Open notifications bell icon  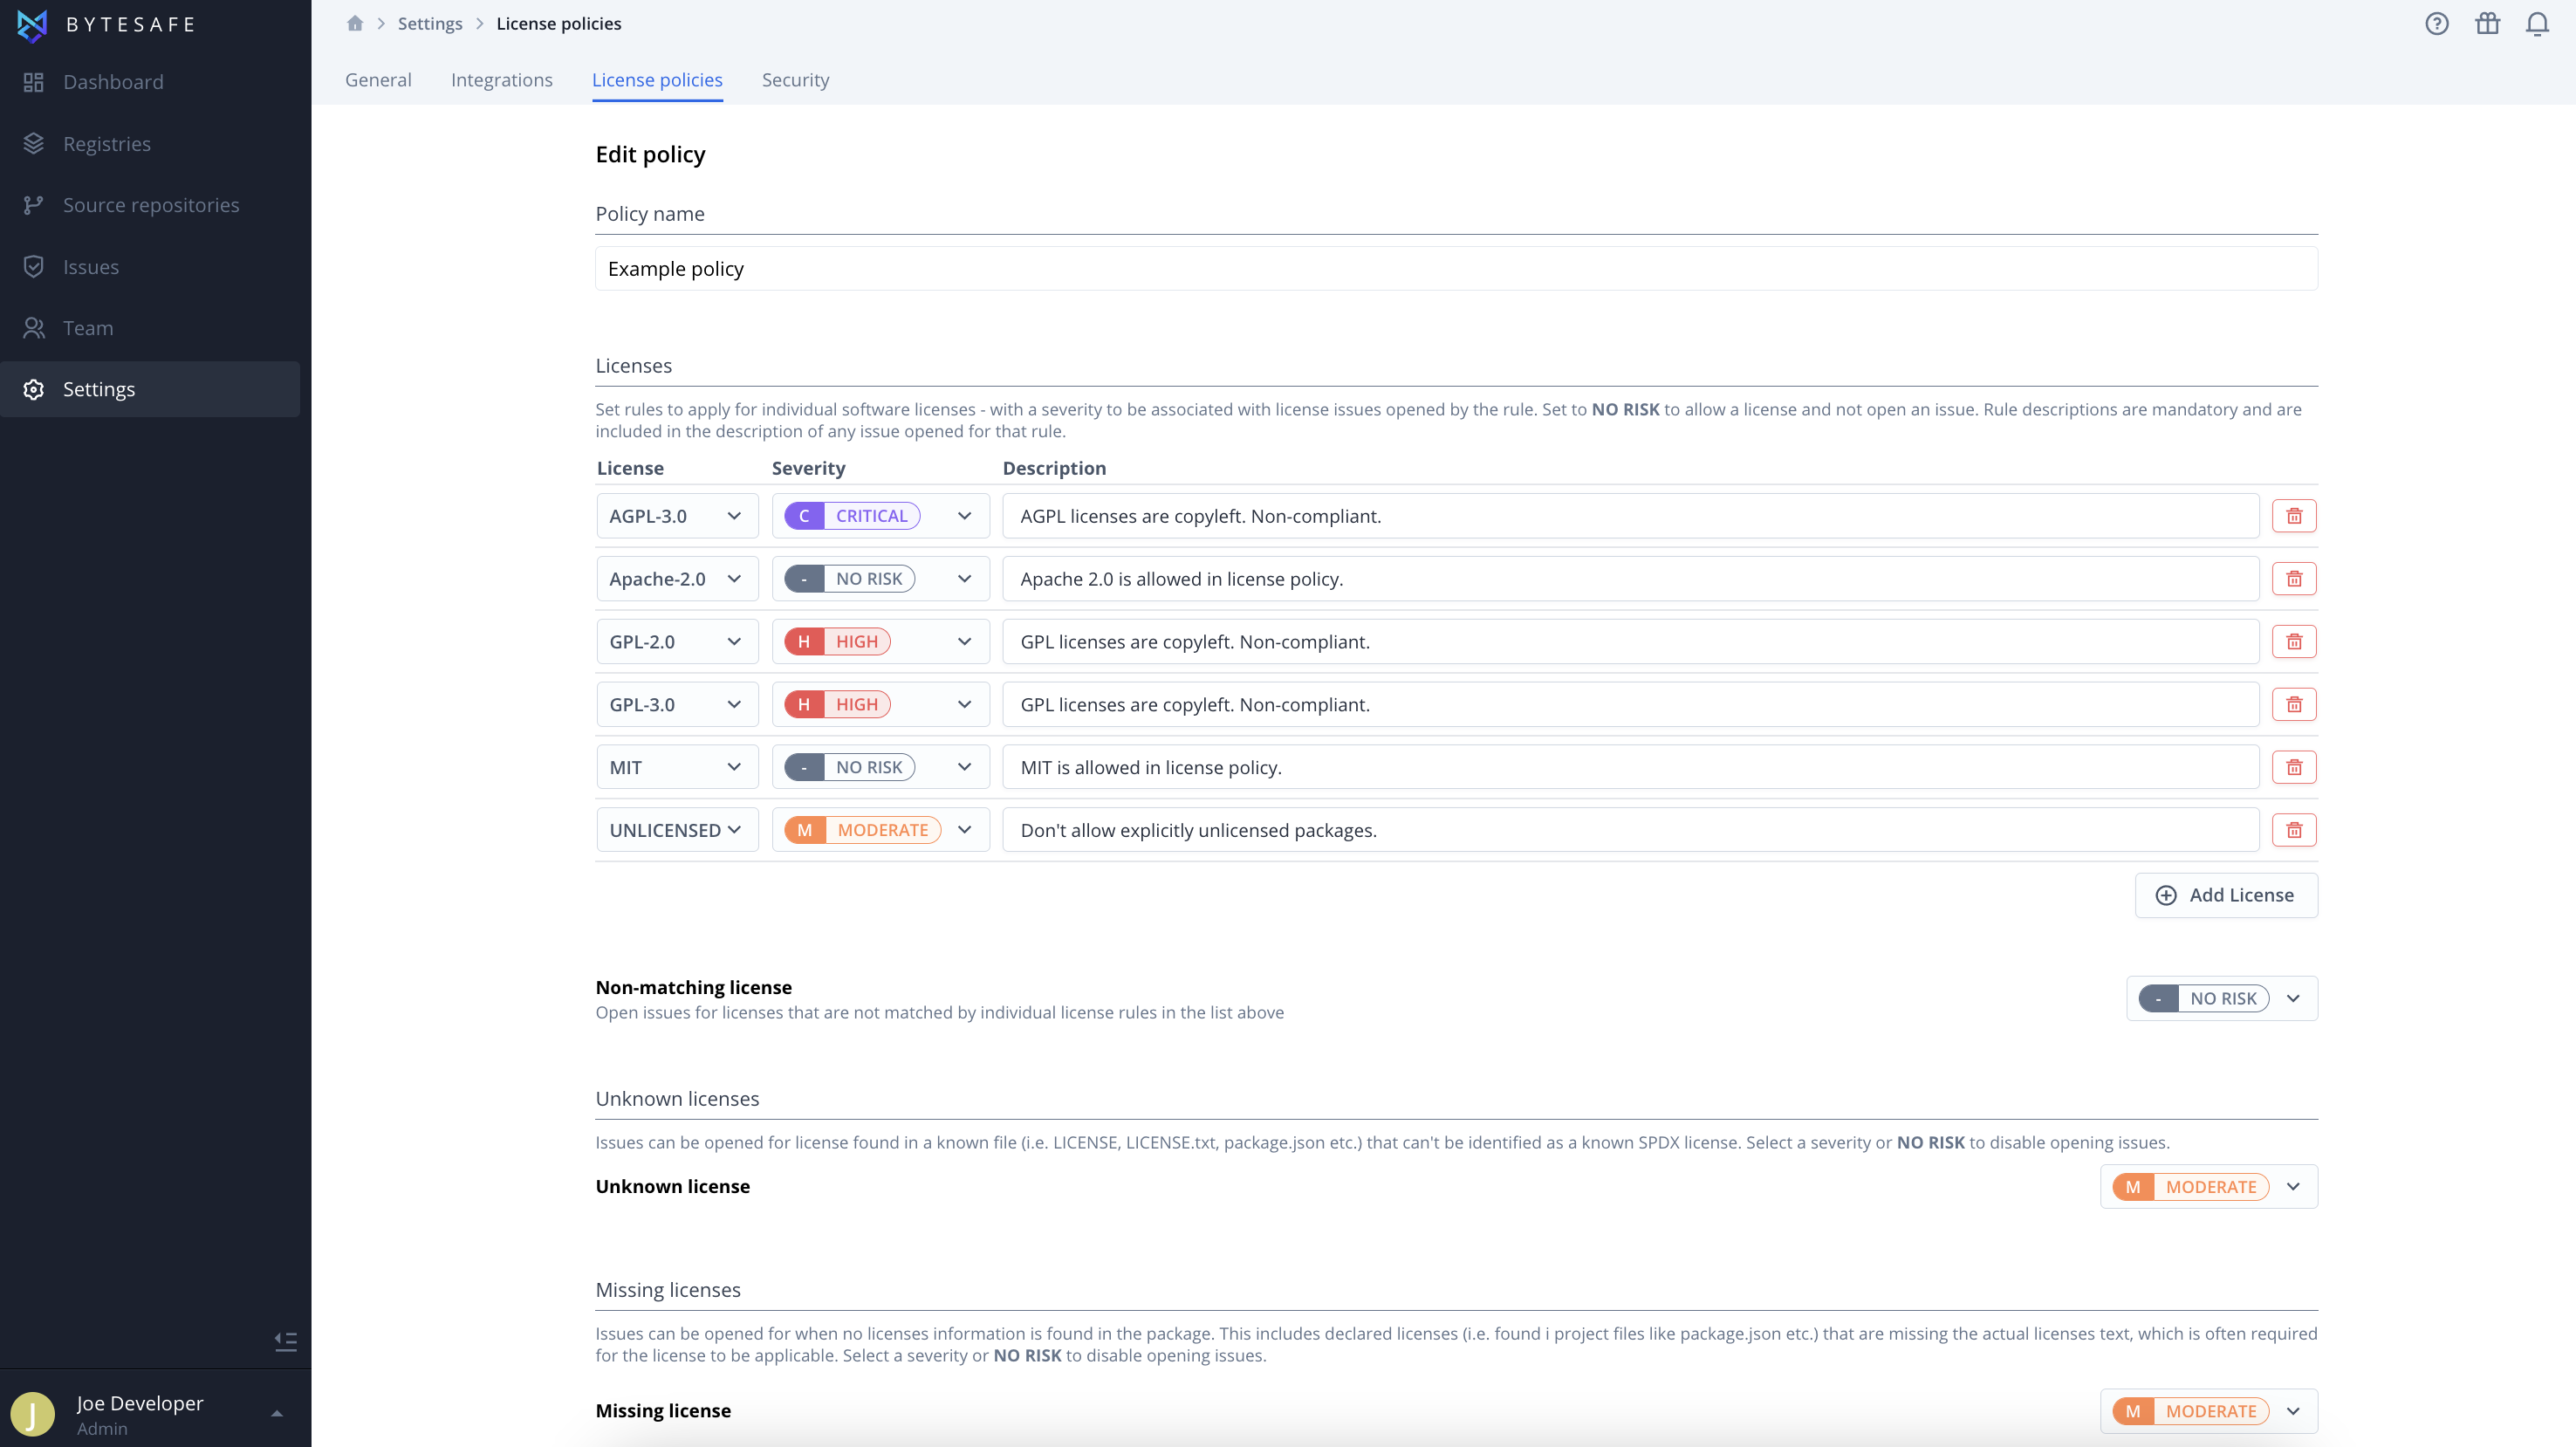point(2538,24)
